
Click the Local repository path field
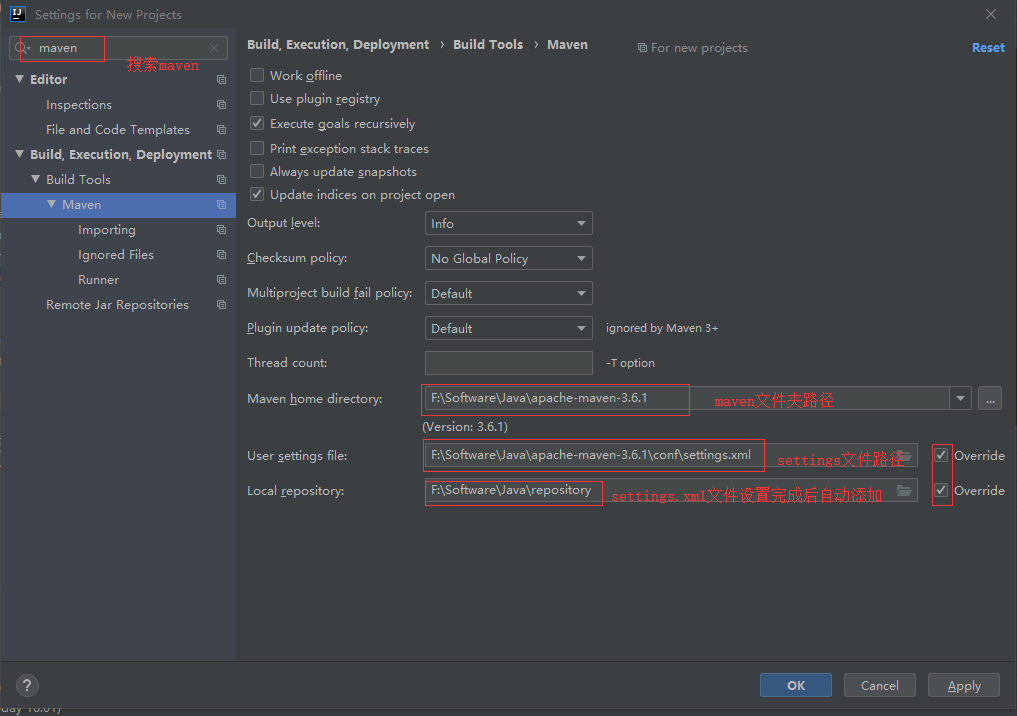pos(671,490)
